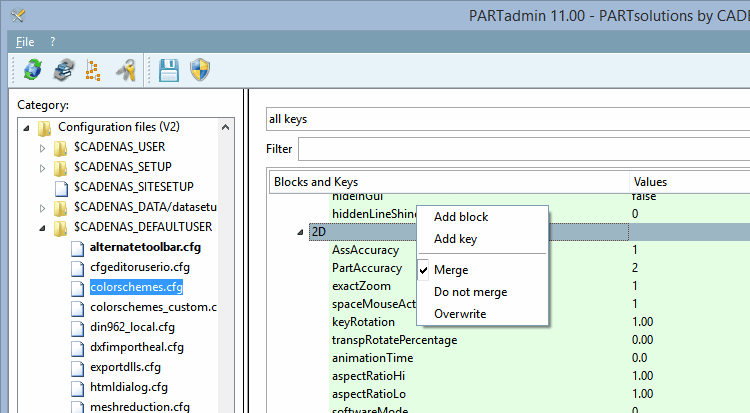Click Add key in context menu
This screenshot has height=413, width=750.
click(455, 239)
